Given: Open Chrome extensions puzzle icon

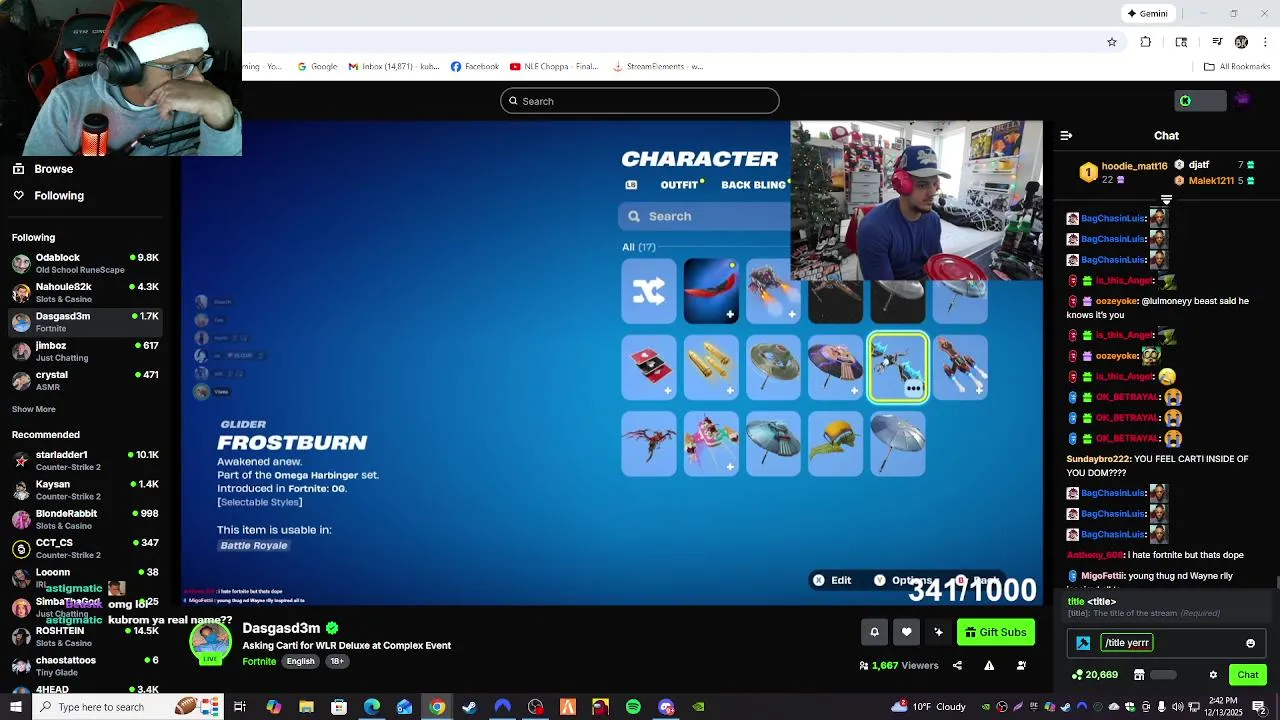Looking at the screenshot, I should [1146, 42].
